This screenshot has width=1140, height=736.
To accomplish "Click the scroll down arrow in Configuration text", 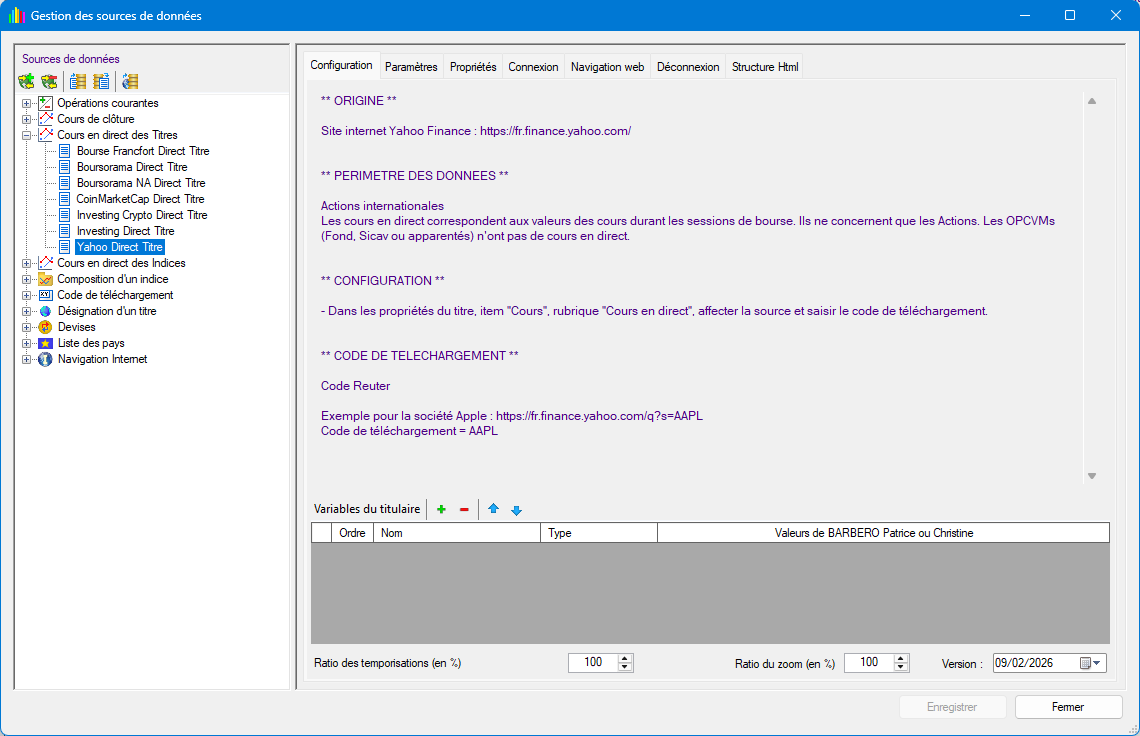I will click(1092, 476).
